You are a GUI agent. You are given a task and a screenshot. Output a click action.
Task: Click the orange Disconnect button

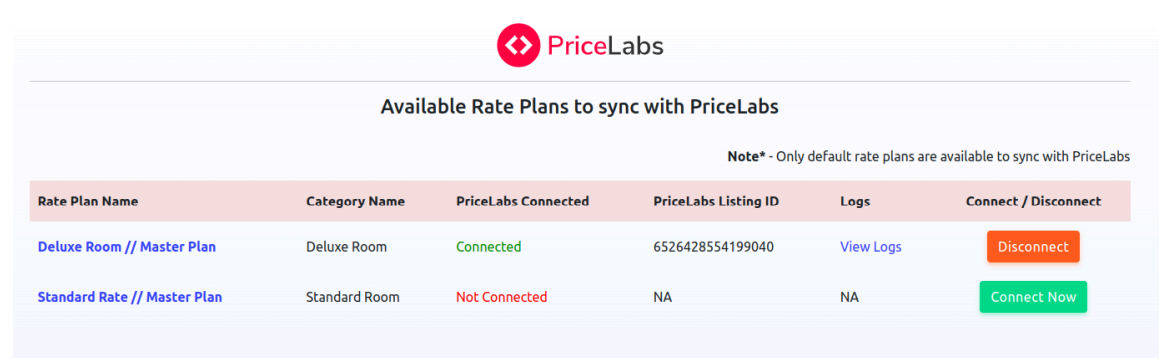[x=1033, y=246]
